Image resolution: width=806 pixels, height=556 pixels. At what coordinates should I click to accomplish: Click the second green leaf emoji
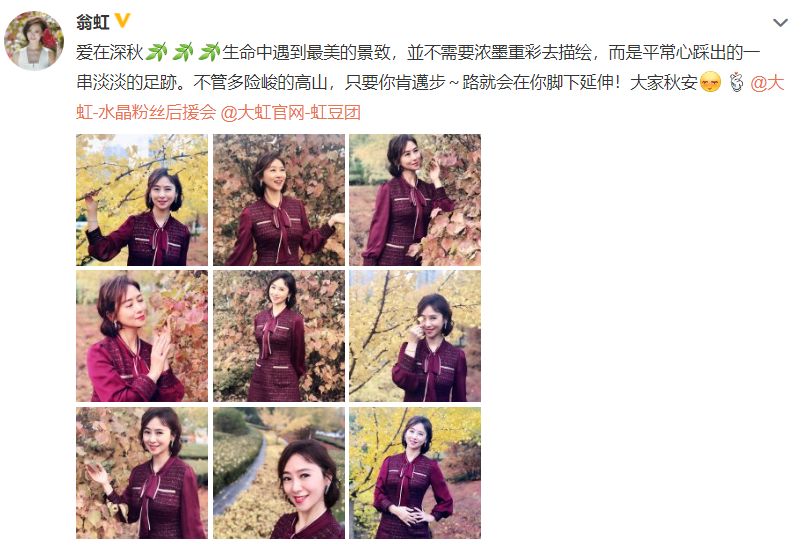[183, 52]
